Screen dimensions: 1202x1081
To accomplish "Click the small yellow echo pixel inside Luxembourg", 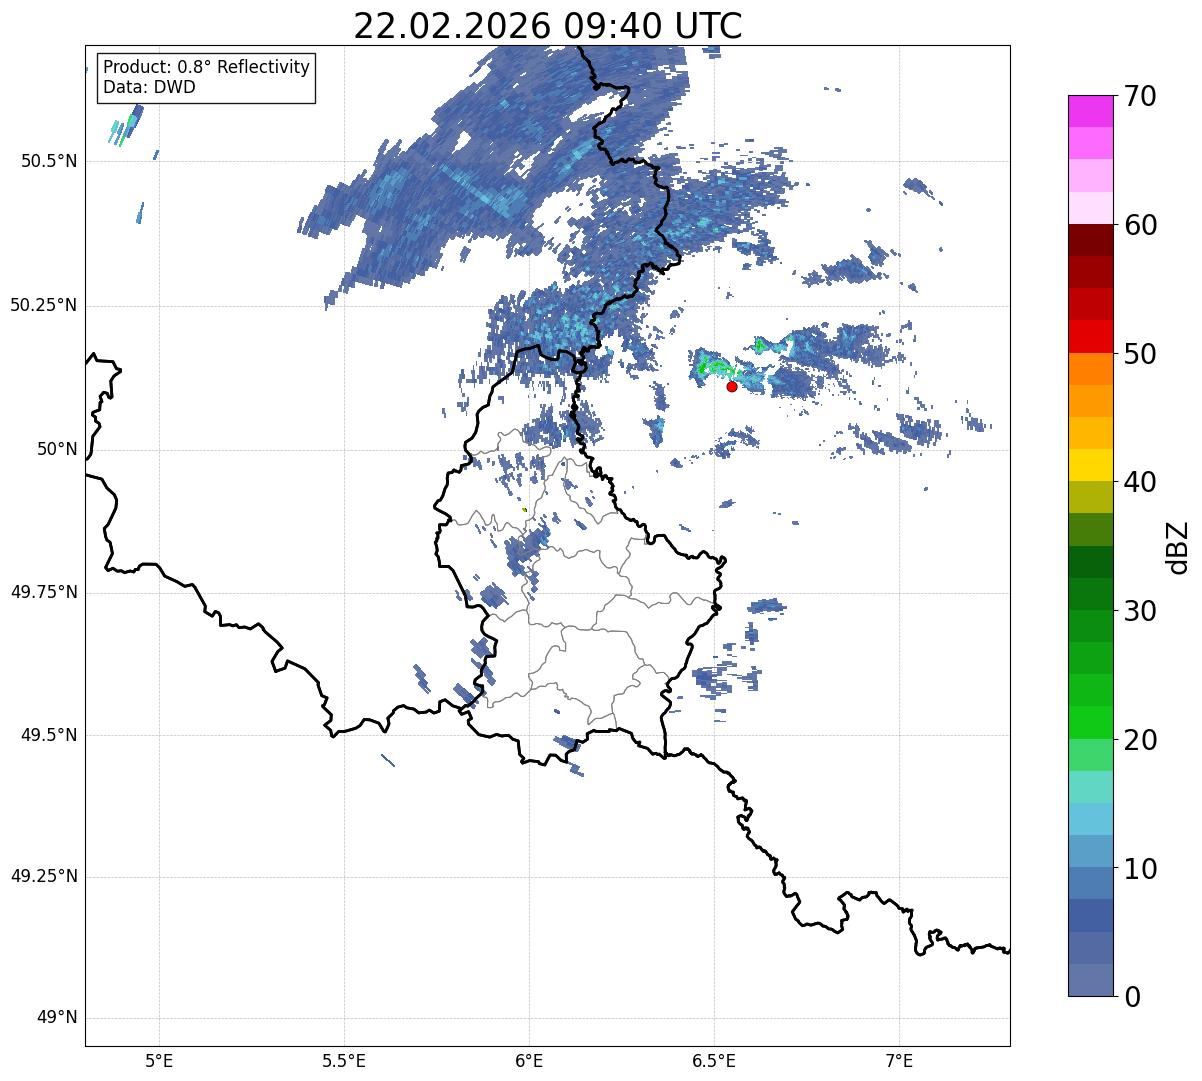I will point(524,509).
